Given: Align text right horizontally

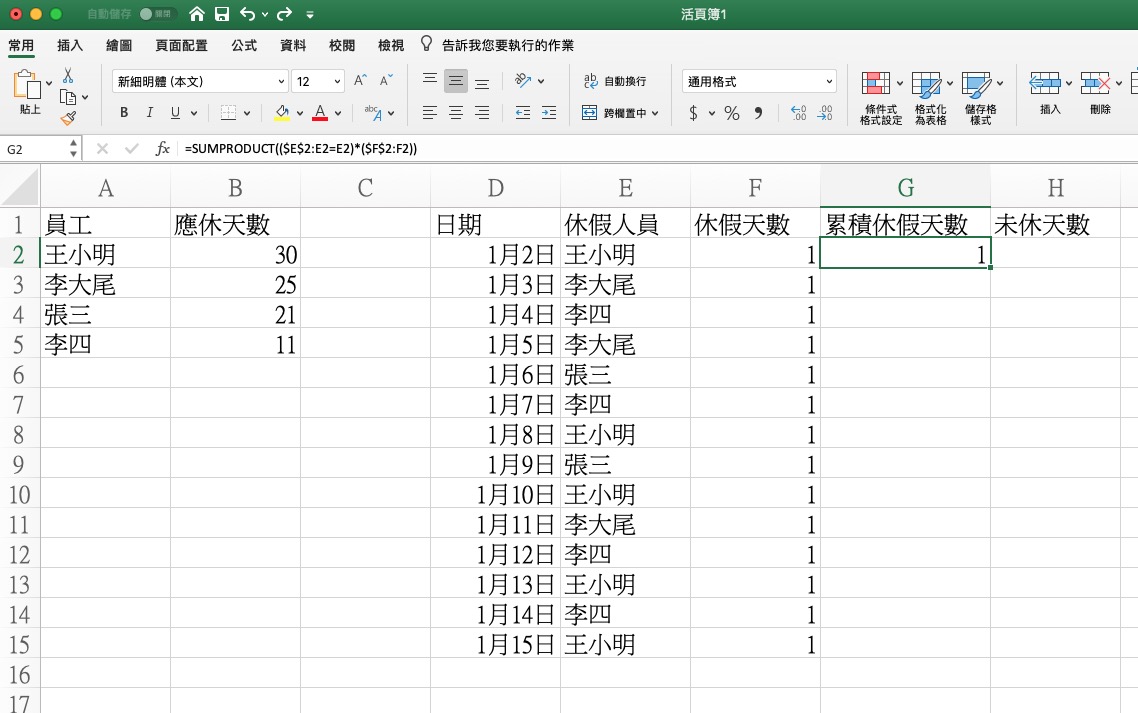Looking at the screenshot, I should click(x=482, y=113).
